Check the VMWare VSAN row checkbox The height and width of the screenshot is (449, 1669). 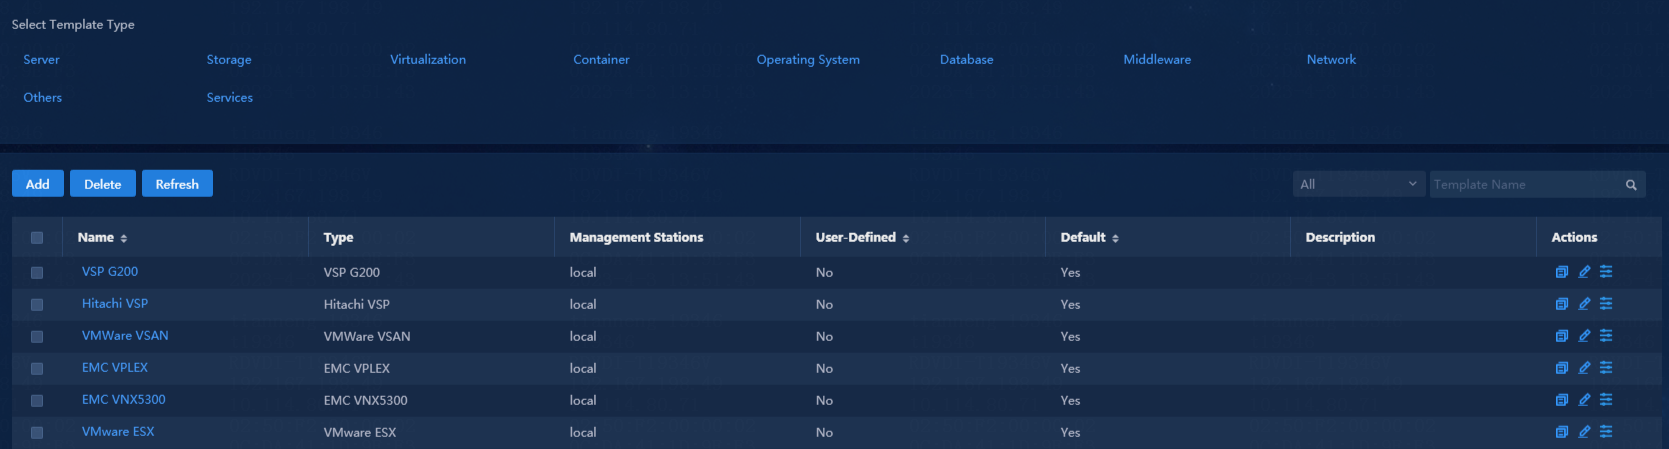click(x=37, y=336)
